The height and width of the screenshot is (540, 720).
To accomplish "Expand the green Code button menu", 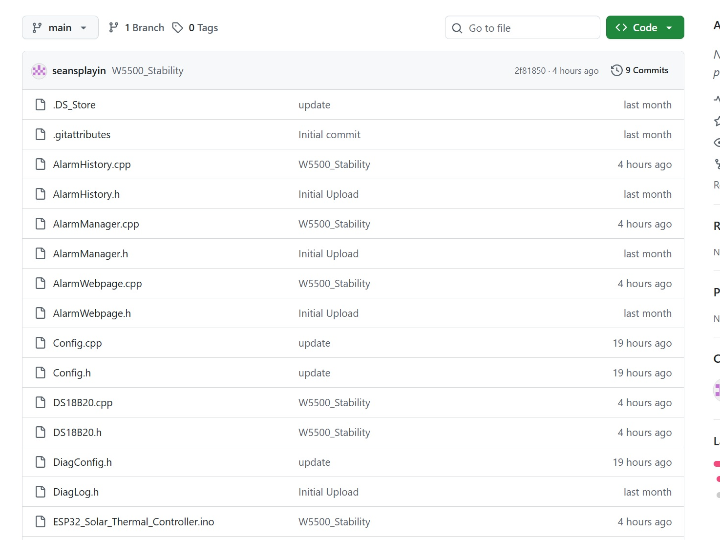I will pyautogui.click(x=644, y=28).
